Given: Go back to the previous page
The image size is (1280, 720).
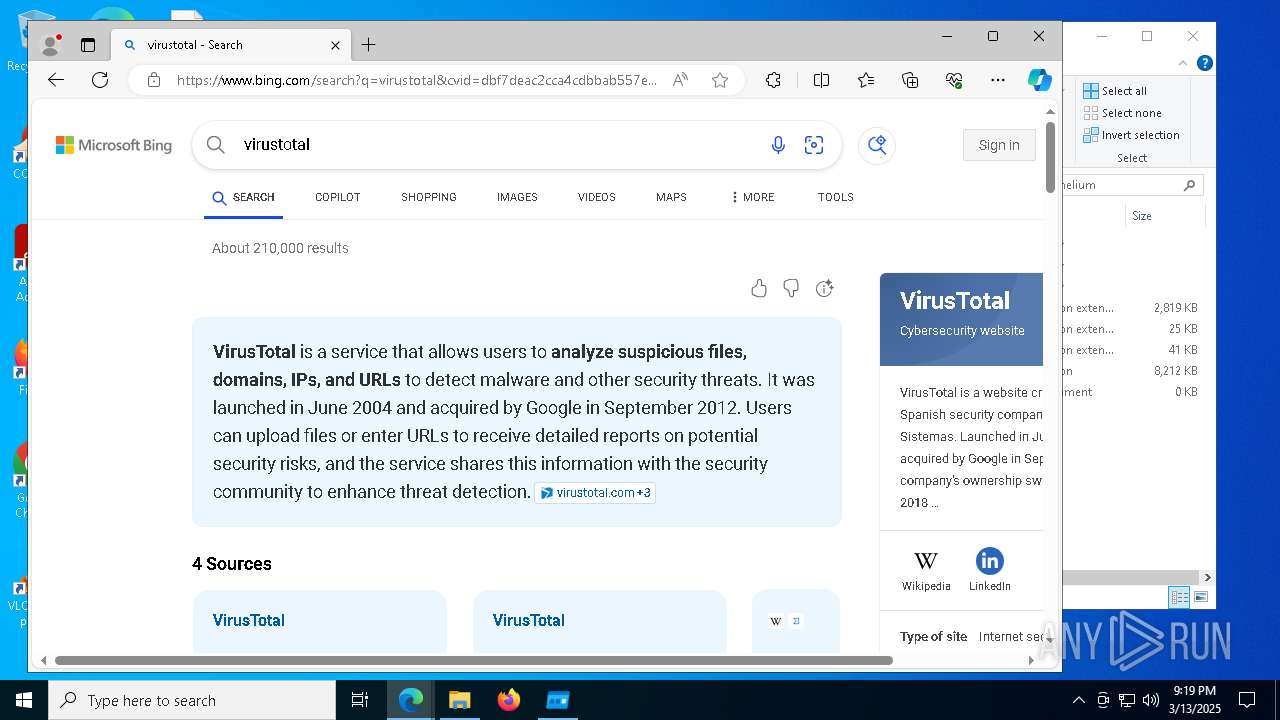Looking at the screenshot, I should [x=56, y=80].
